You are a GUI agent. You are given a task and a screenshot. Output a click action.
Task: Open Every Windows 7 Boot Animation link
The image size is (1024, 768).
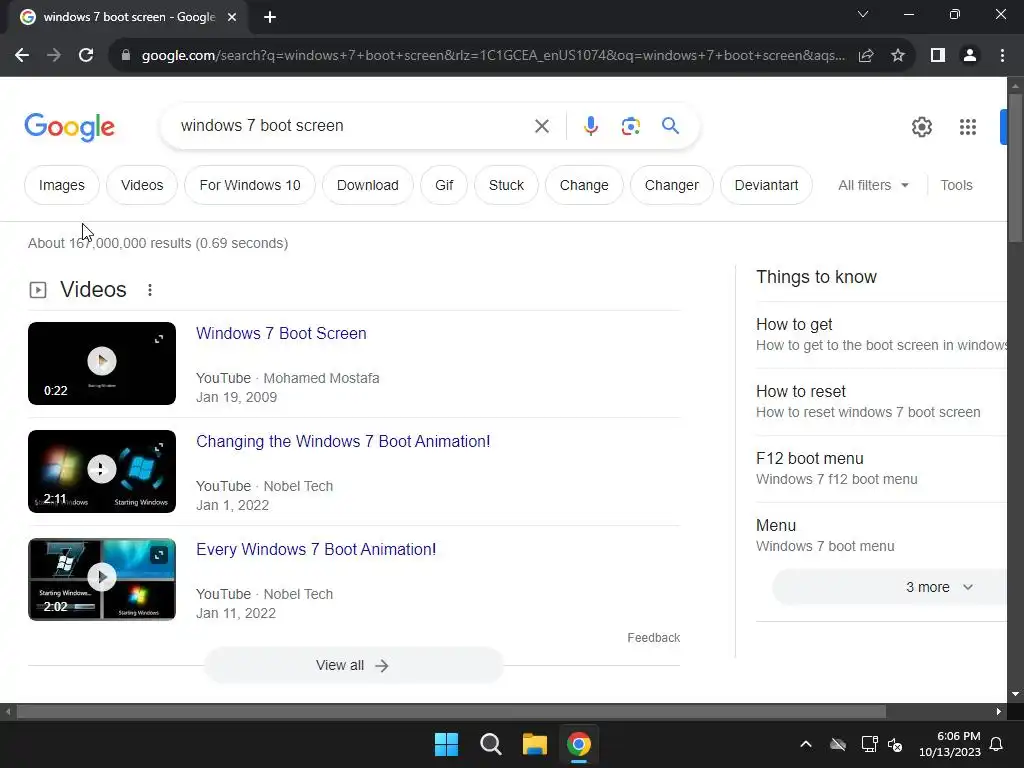click(x=316, y=550)
